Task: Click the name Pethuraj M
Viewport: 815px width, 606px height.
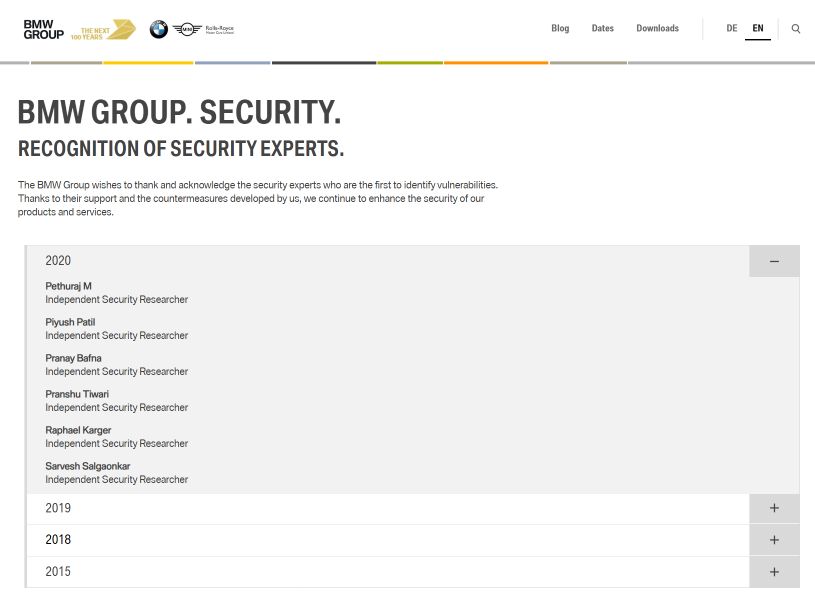Action: coord(68,286)
